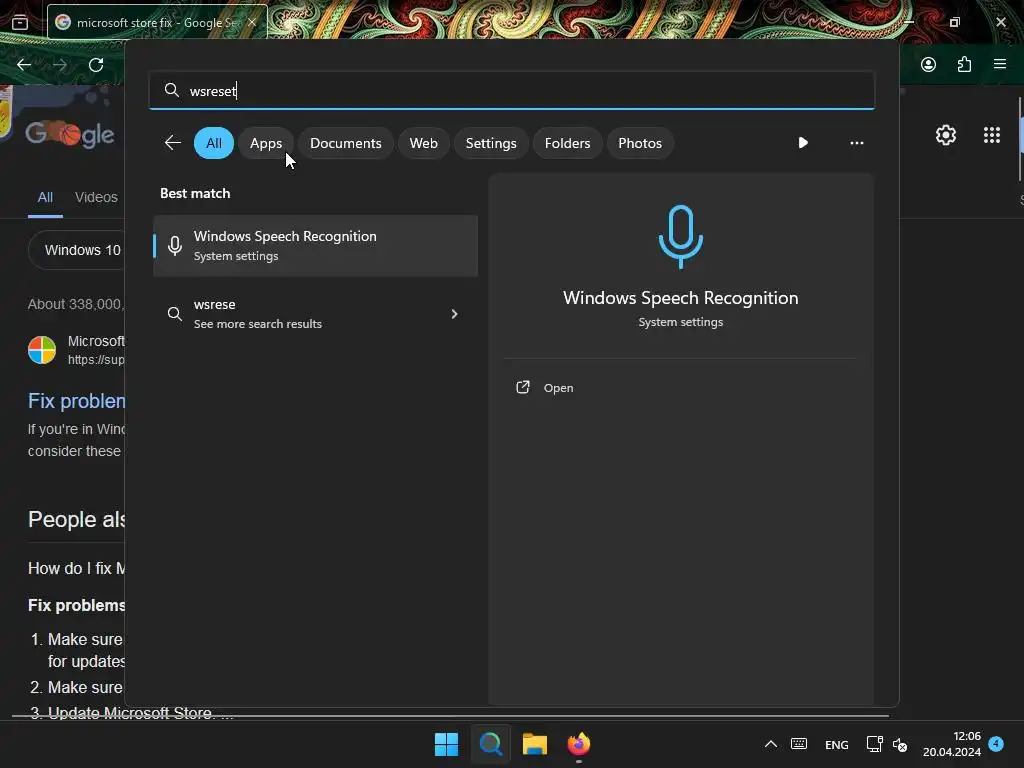Click the Windows 10 filter chip
This screenshot has height=768, width=1024.
[x=78, y=250]
